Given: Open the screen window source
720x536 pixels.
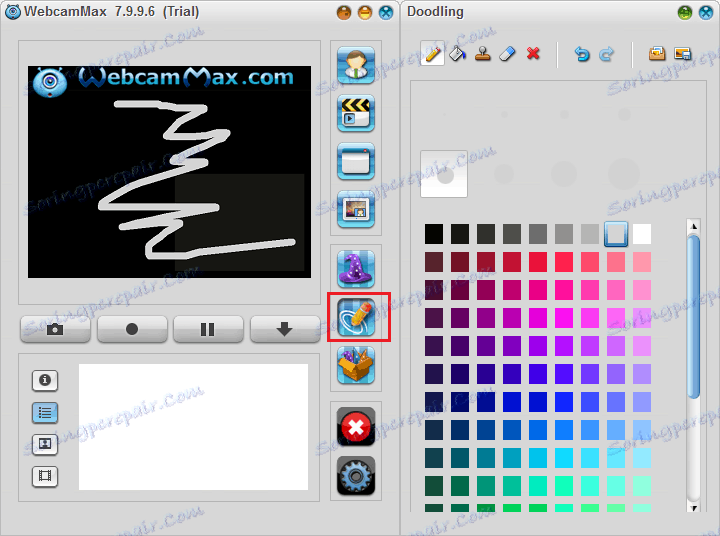Looking at the screenshot, I should pos(356,161).
